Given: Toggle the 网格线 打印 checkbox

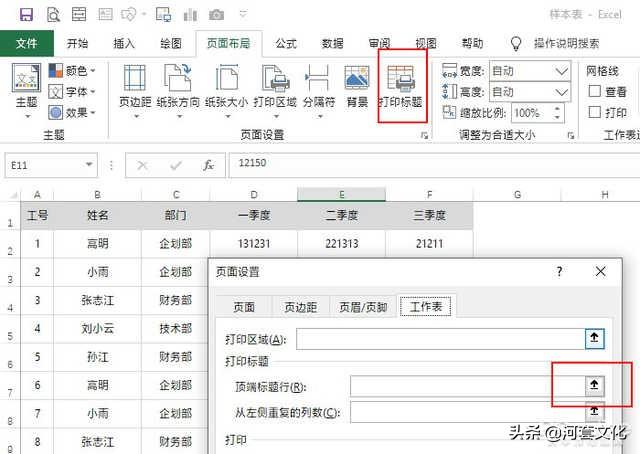Looking at the screenshot, I should [x=595, y=112].
